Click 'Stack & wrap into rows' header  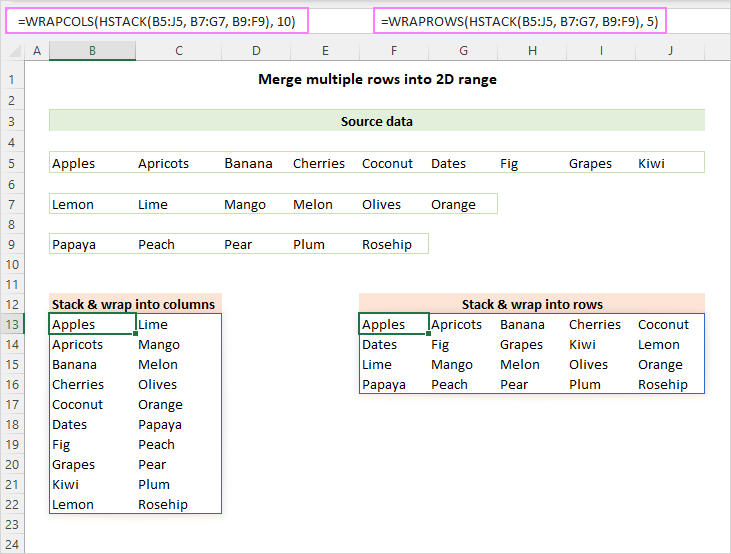[x=532, y=304]
